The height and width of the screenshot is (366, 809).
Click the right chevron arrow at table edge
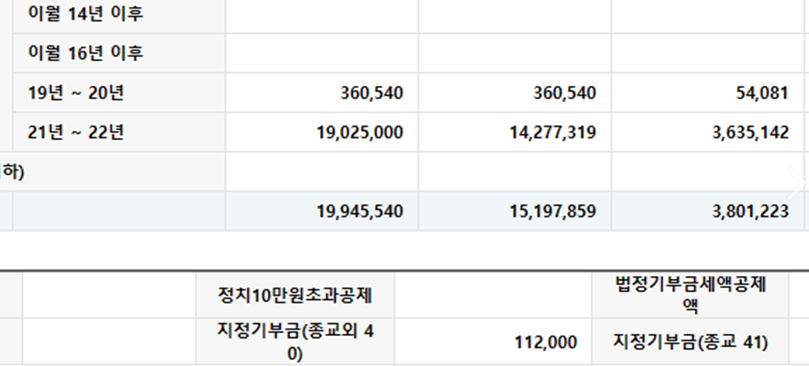point(798,183)
